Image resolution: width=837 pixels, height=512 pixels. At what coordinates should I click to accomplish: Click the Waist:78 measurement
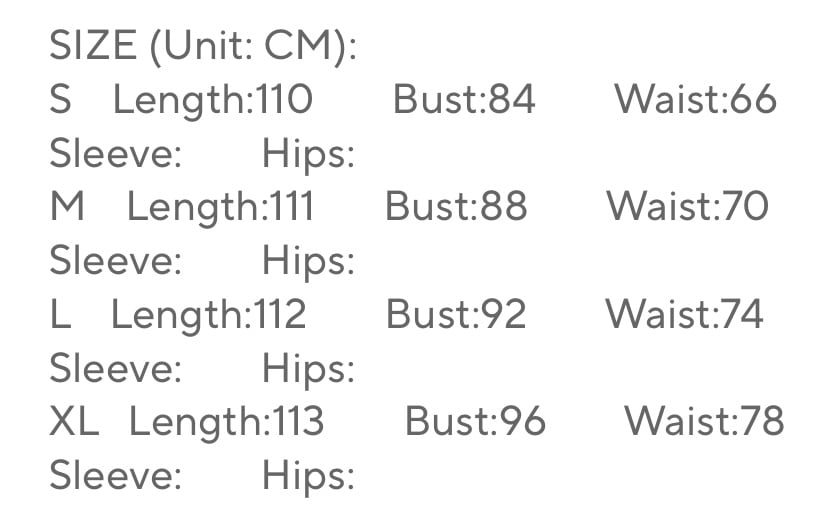(x=704, y=423)
